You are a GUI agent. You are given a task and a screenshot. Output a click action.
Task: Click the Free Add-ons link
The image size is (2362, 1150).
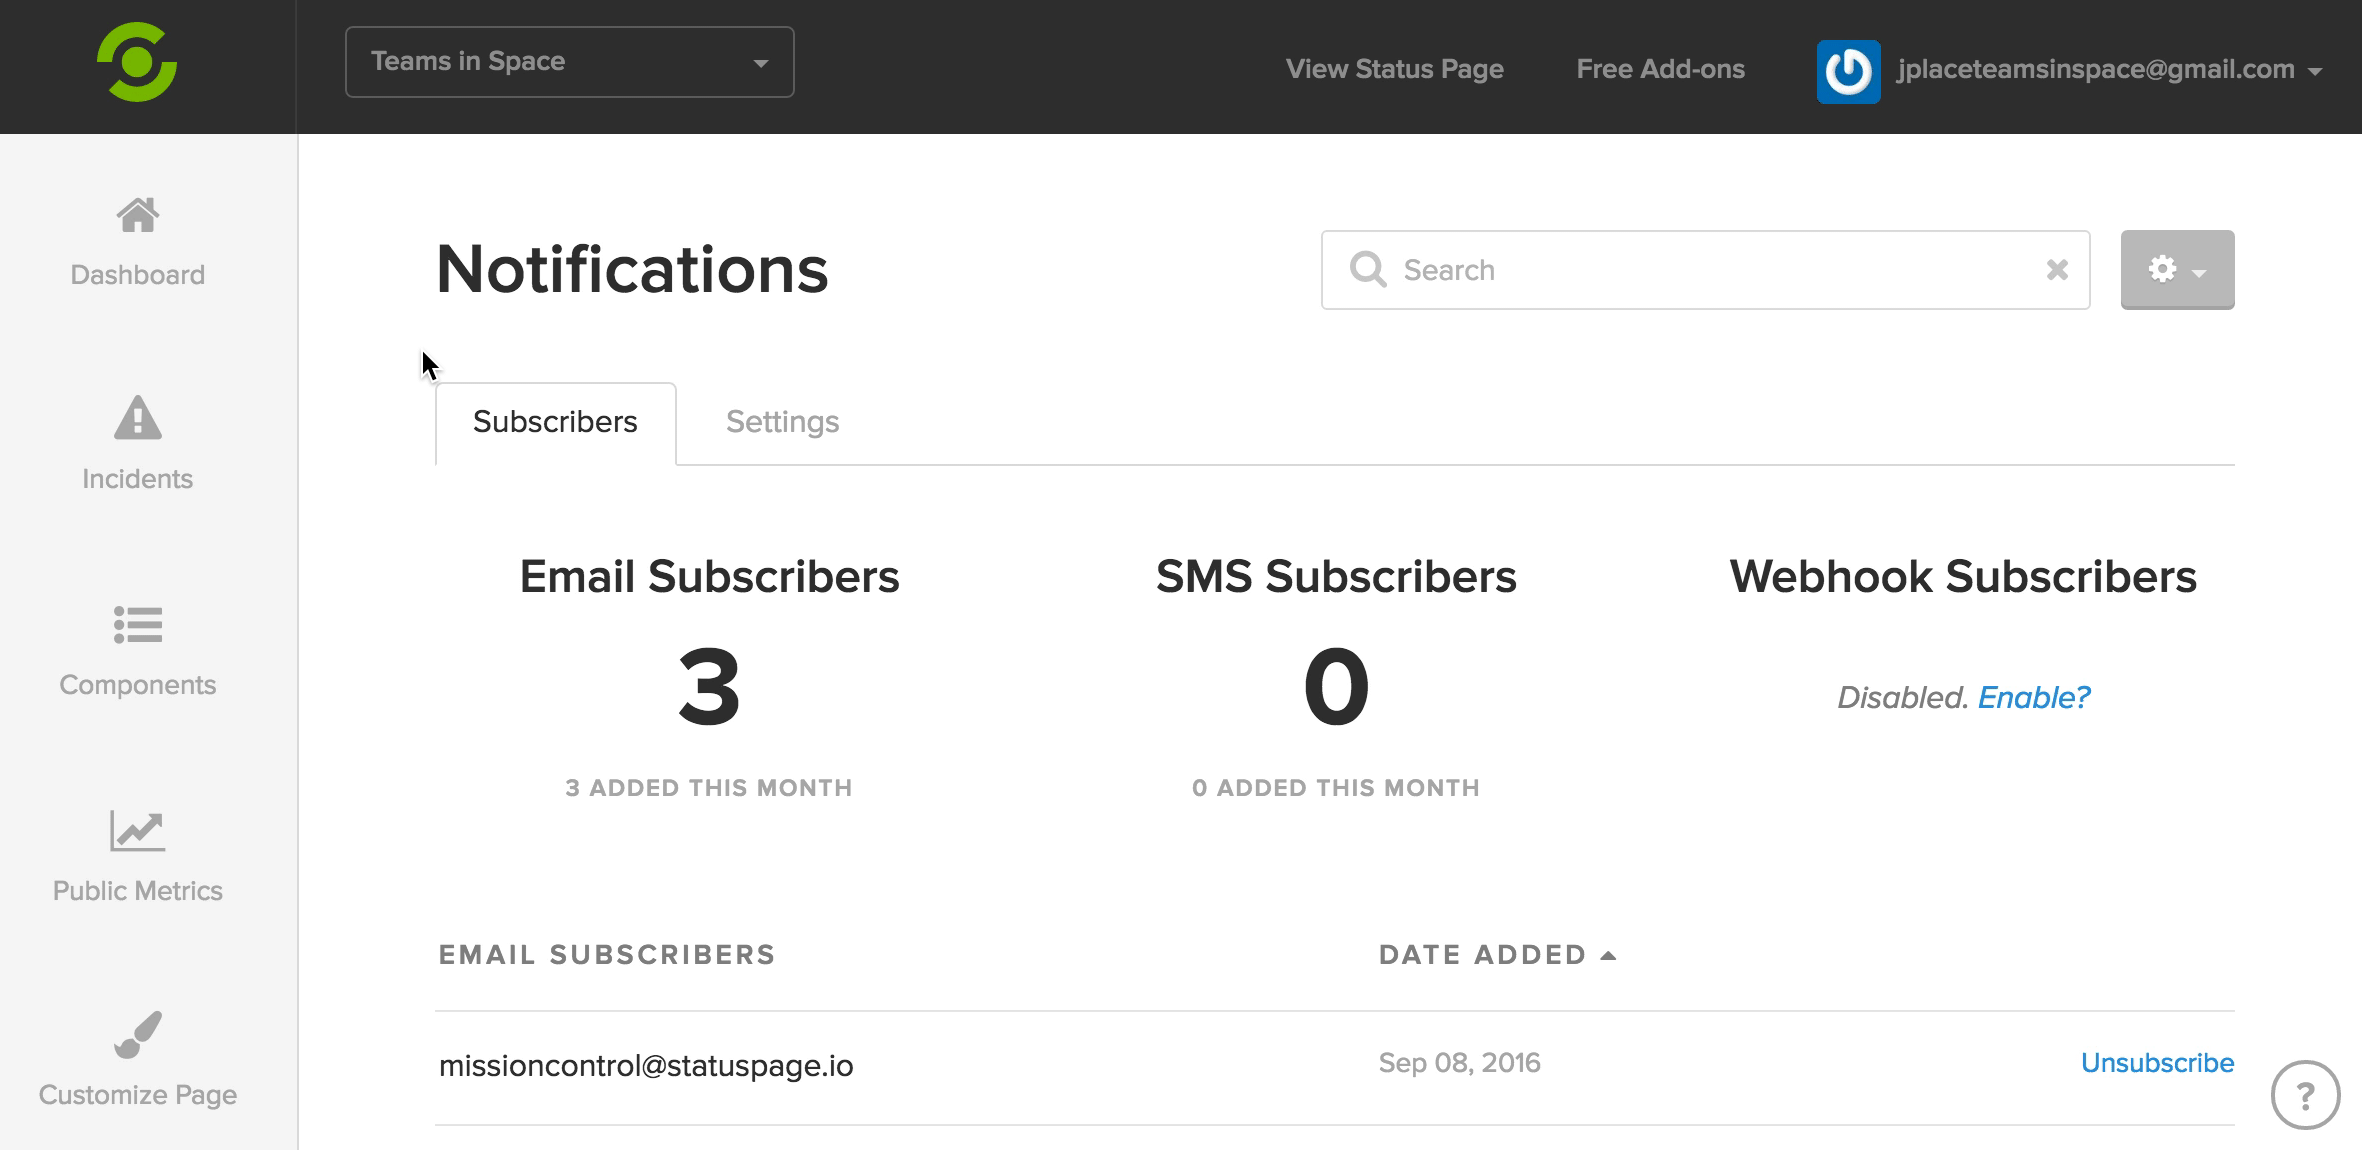1660,69
